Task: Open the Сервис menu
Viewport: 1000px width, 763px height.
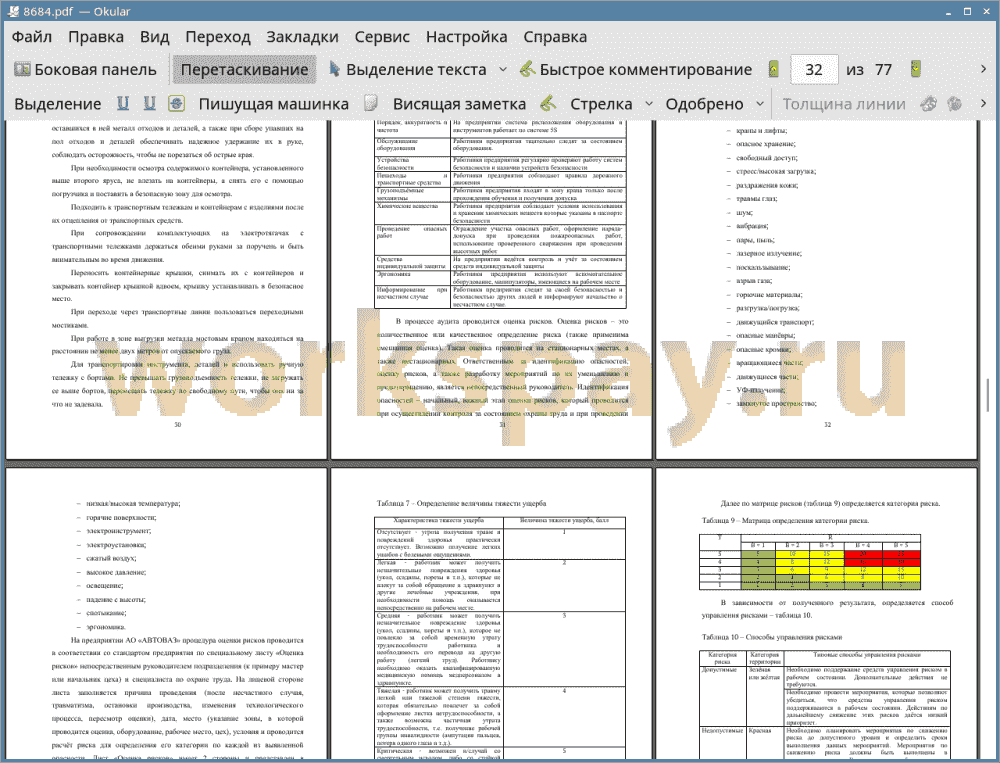Action: [x=382, y=37]
